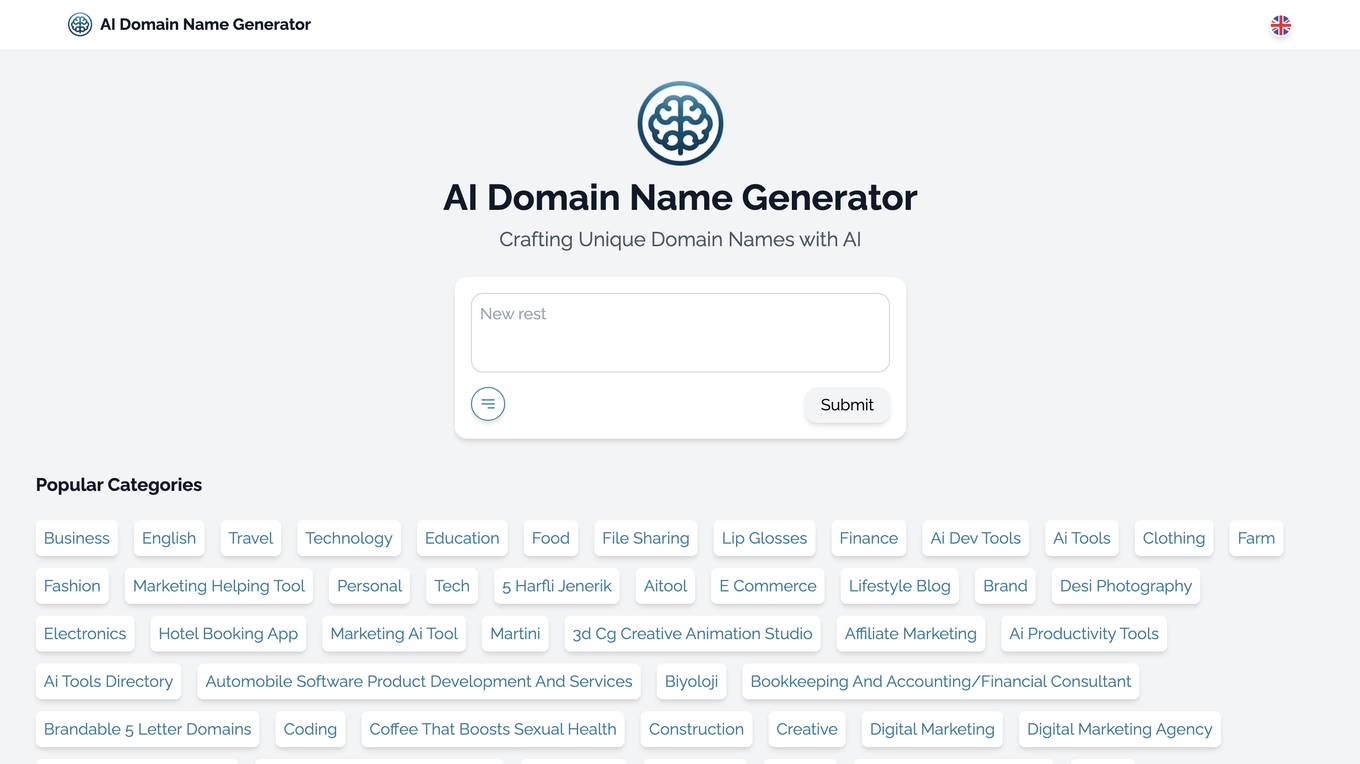Select the Digital Marketing category
This screenshot has height=764, width=1360.
tap(932, 730)
